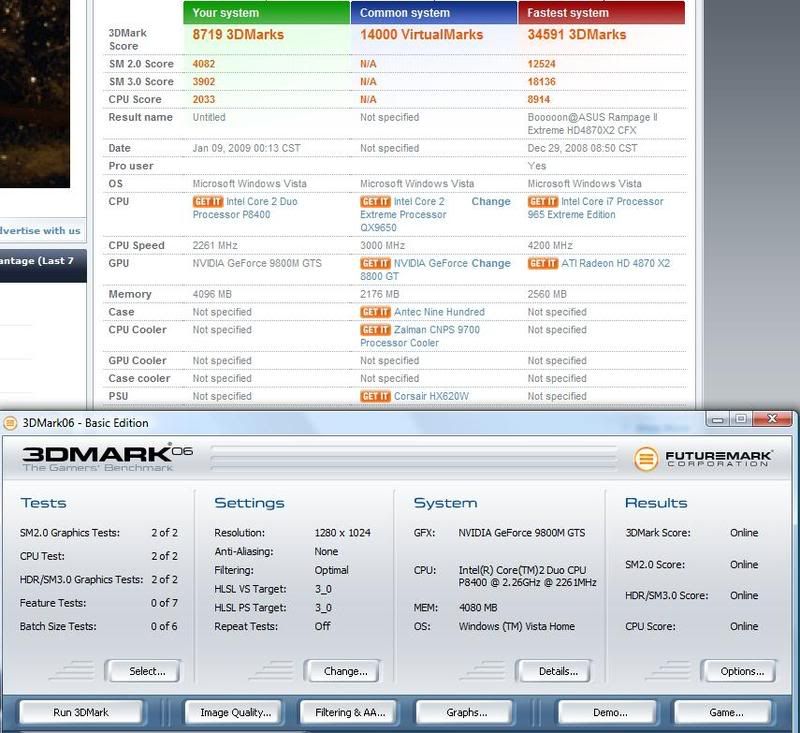Maximize the 3DMark06 window
The height and width of the screenshot is (733, 800).
click(x=741, y=419)
